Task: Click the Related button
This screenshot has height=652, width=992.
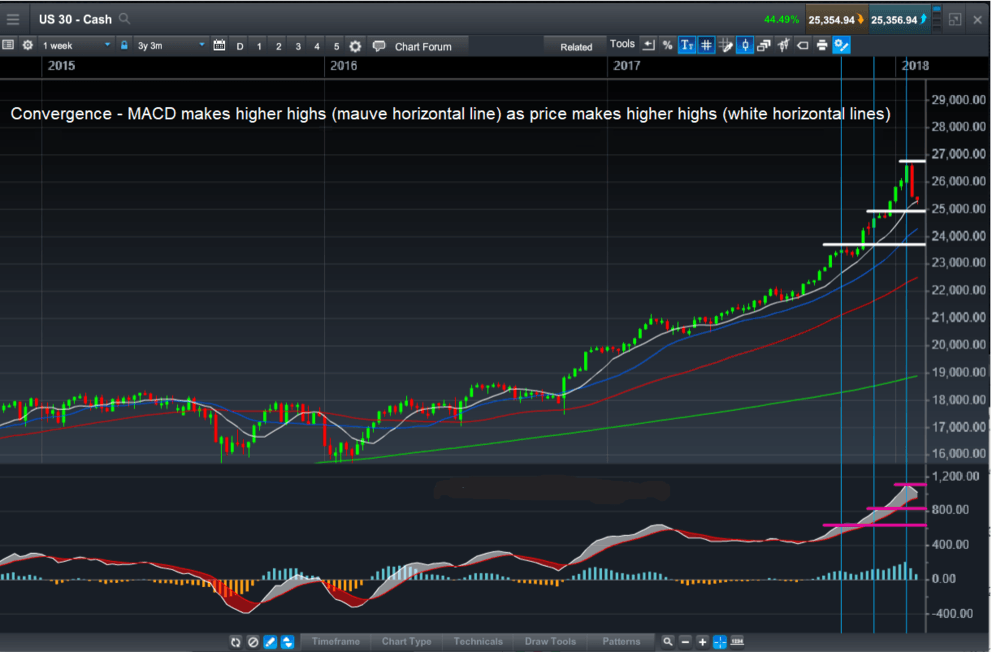Action: point(578,45)
